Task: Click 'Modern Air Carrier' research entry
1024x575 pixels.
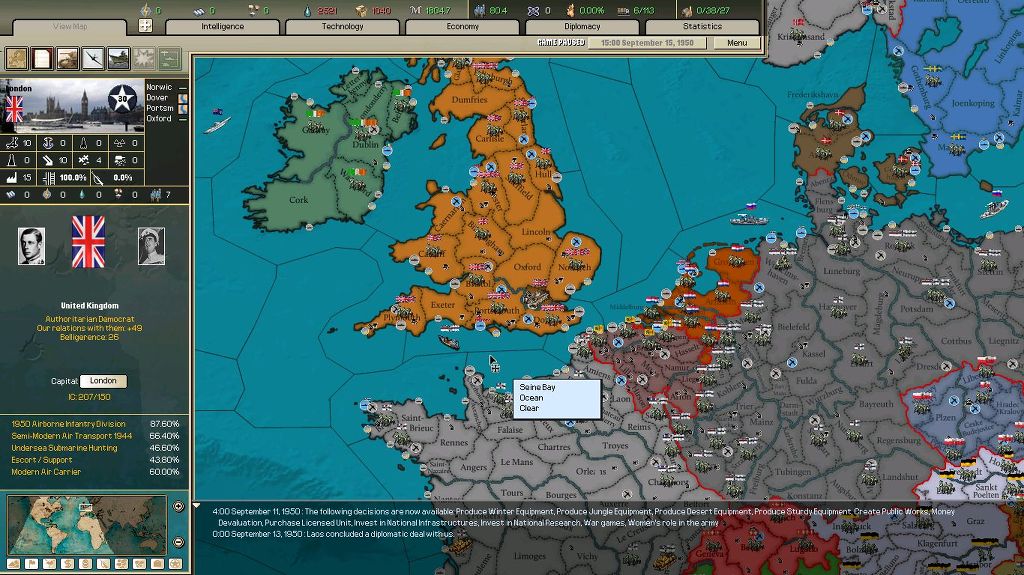Action: [46, 472]
